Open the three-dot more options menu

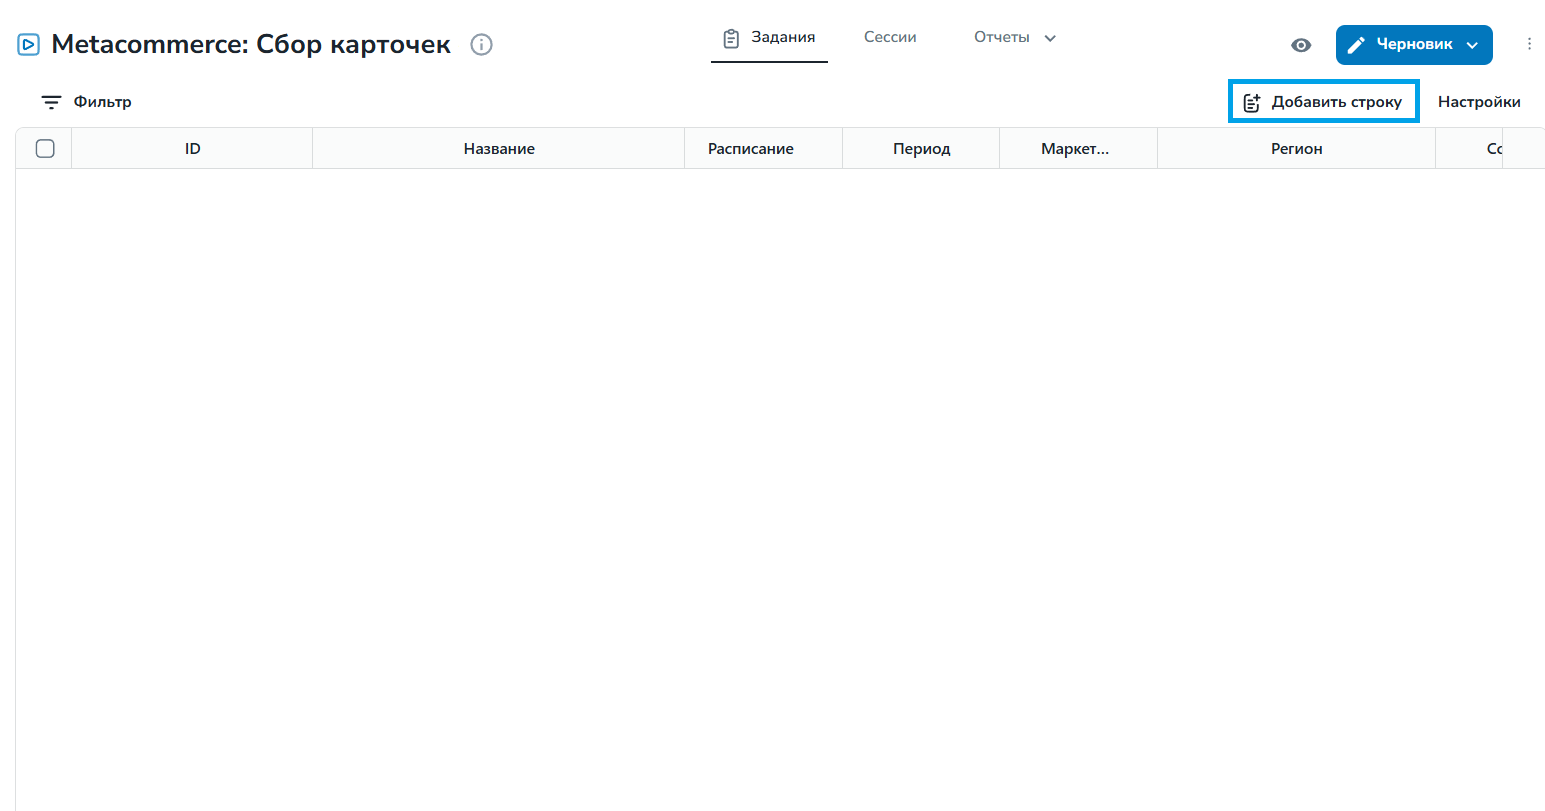click(1529, 44)
